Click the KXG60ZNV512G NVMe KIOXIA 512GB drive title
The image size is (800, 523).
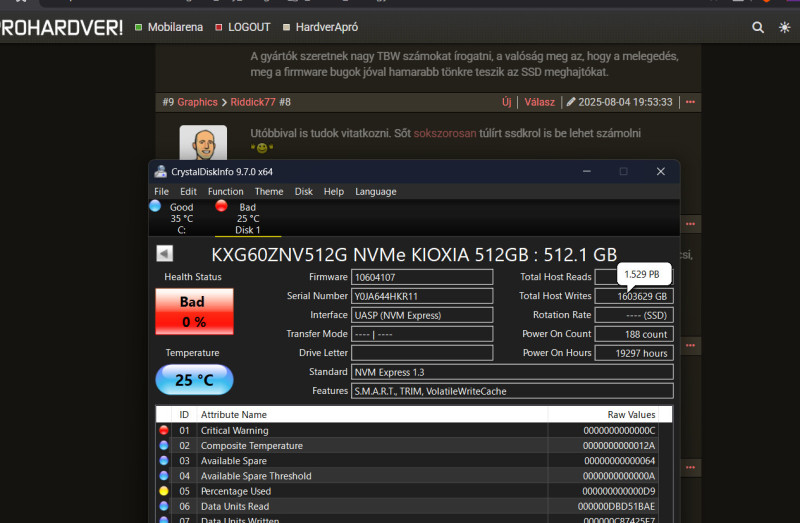414,254
